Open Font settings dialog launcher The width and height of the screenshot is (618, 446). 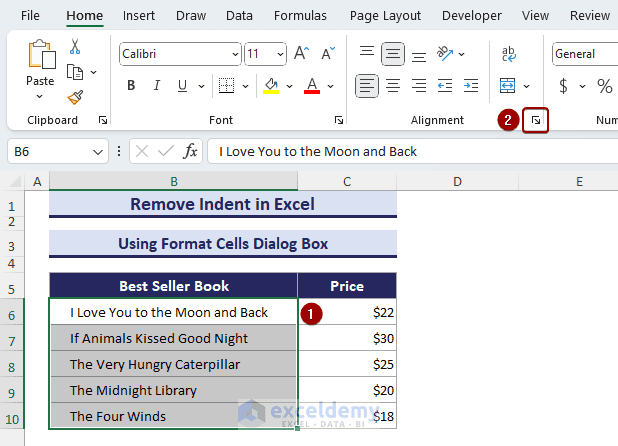tap(339, 120)
